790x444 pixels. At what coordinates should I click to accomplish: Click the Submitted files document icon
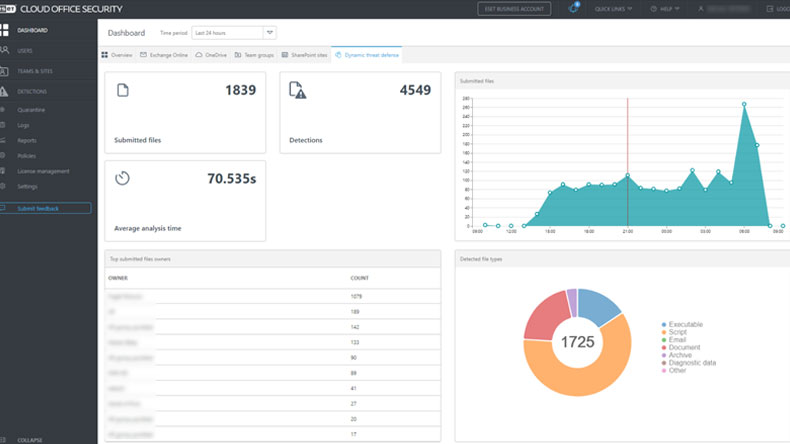(123, 90)
